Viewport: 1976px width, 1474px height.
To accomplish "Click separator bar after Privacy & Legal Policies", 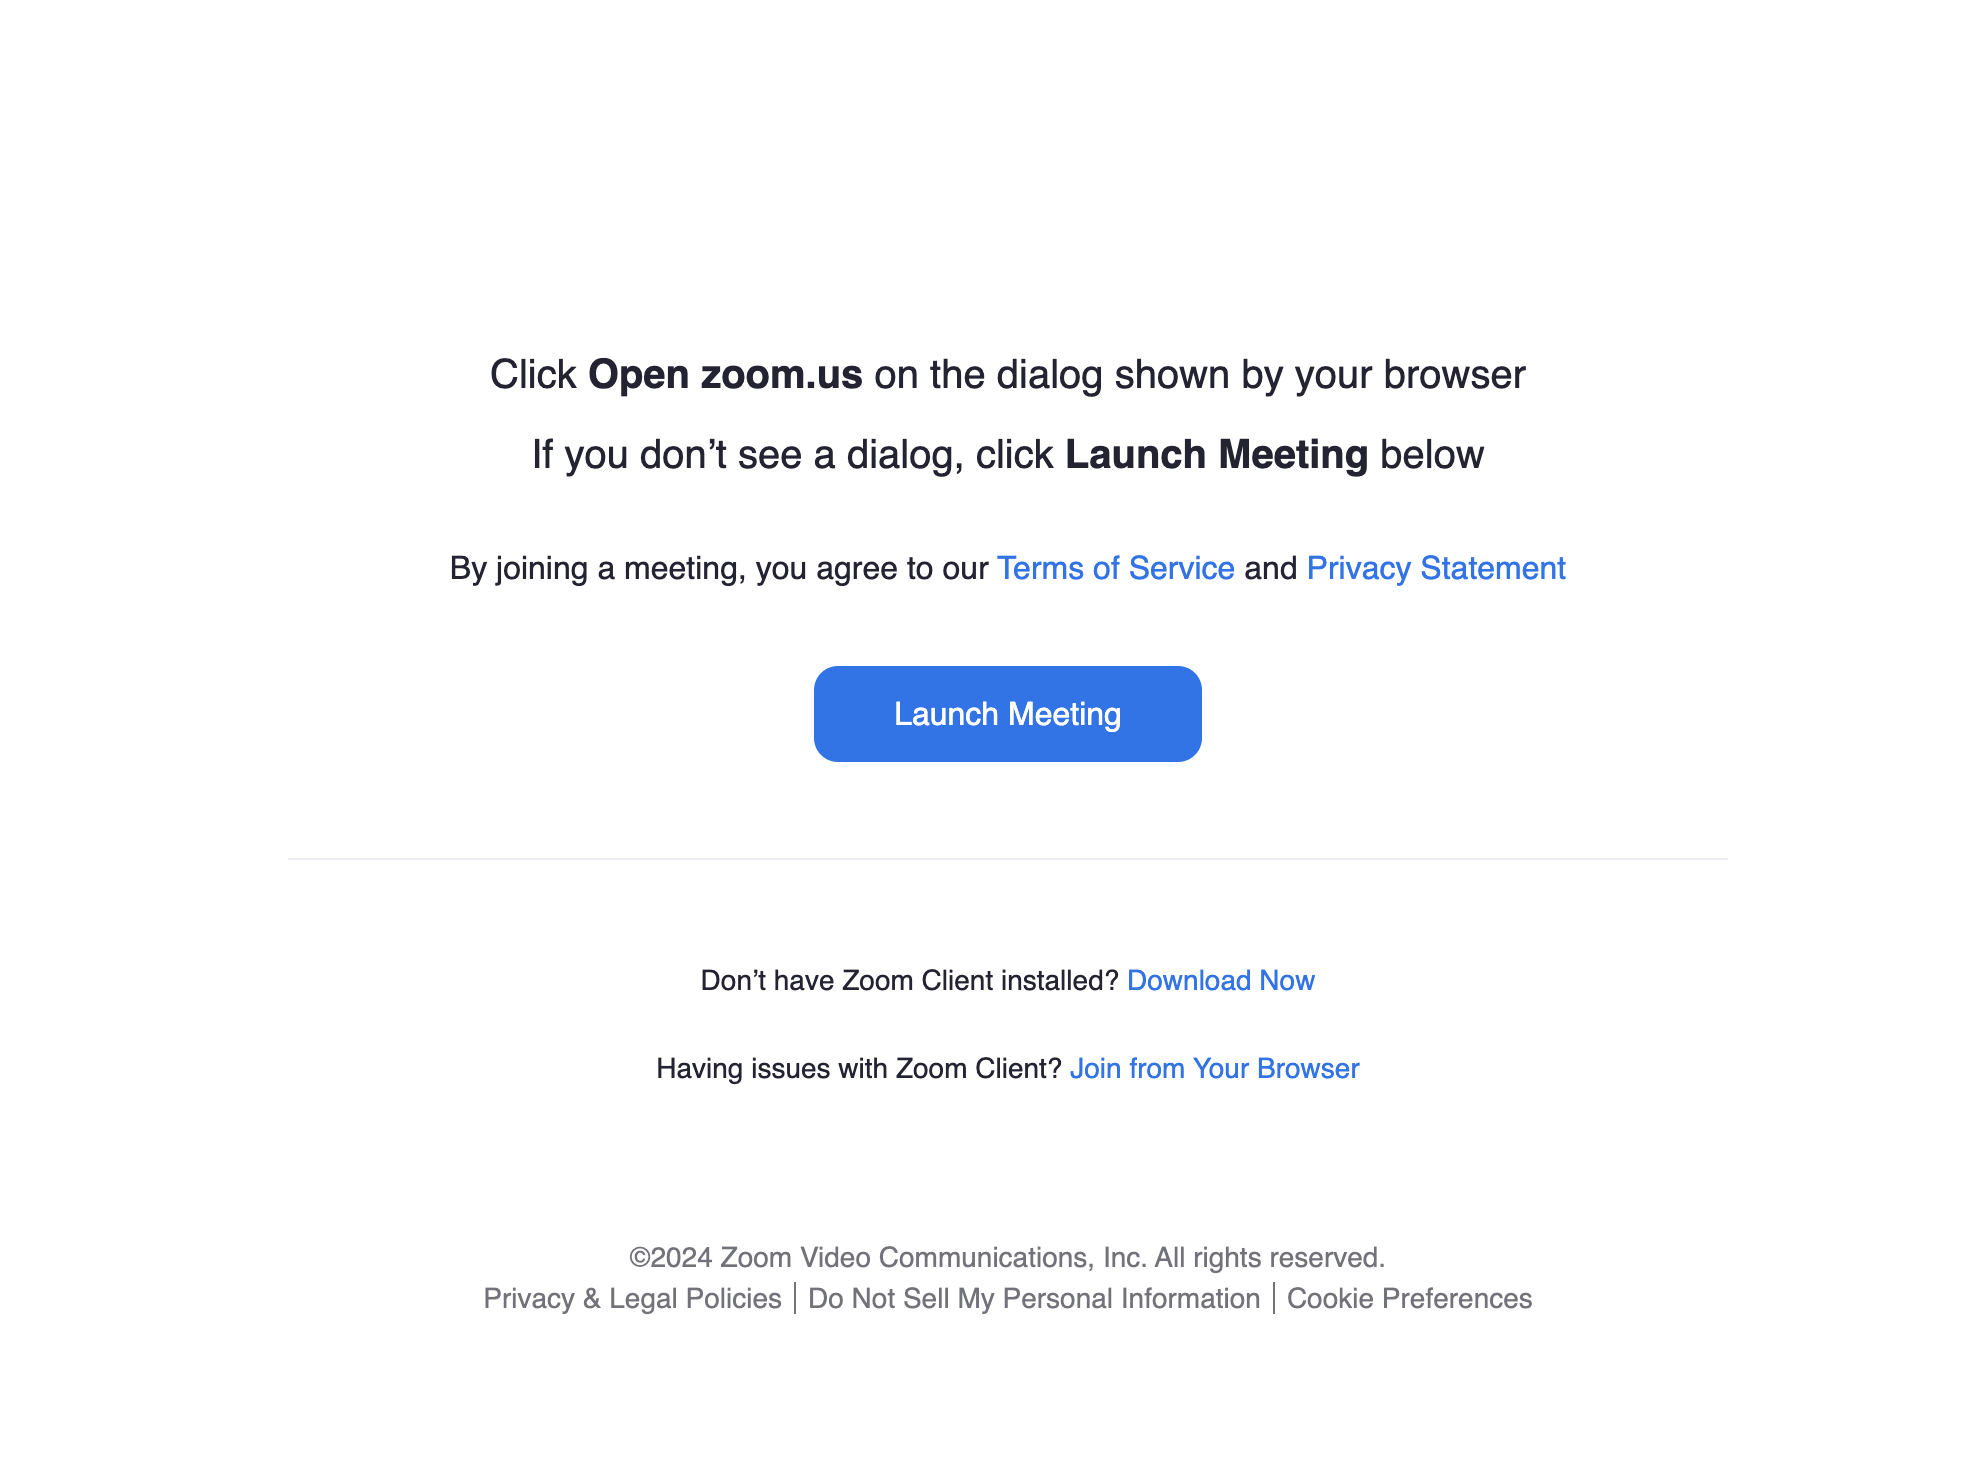I will click(x=795, y=1298).
